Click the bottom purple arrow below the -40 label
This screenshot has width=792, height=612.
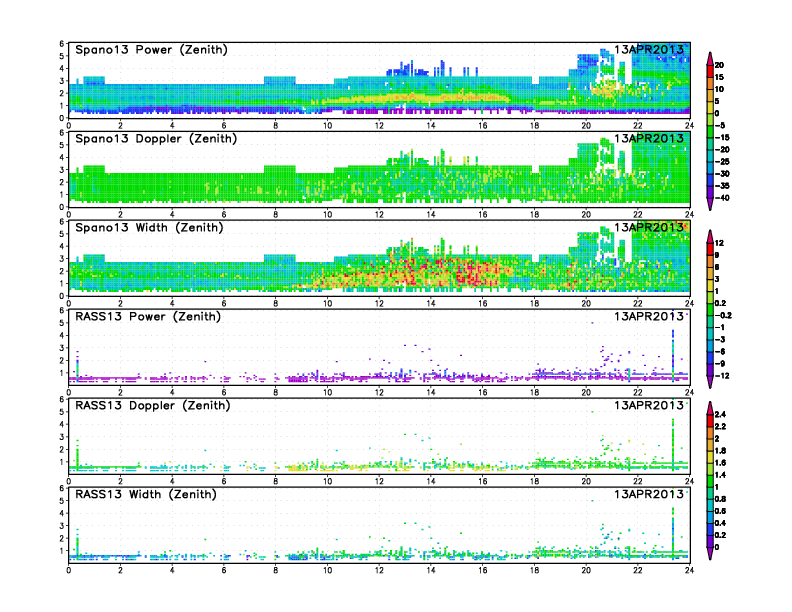coord(710,204)
